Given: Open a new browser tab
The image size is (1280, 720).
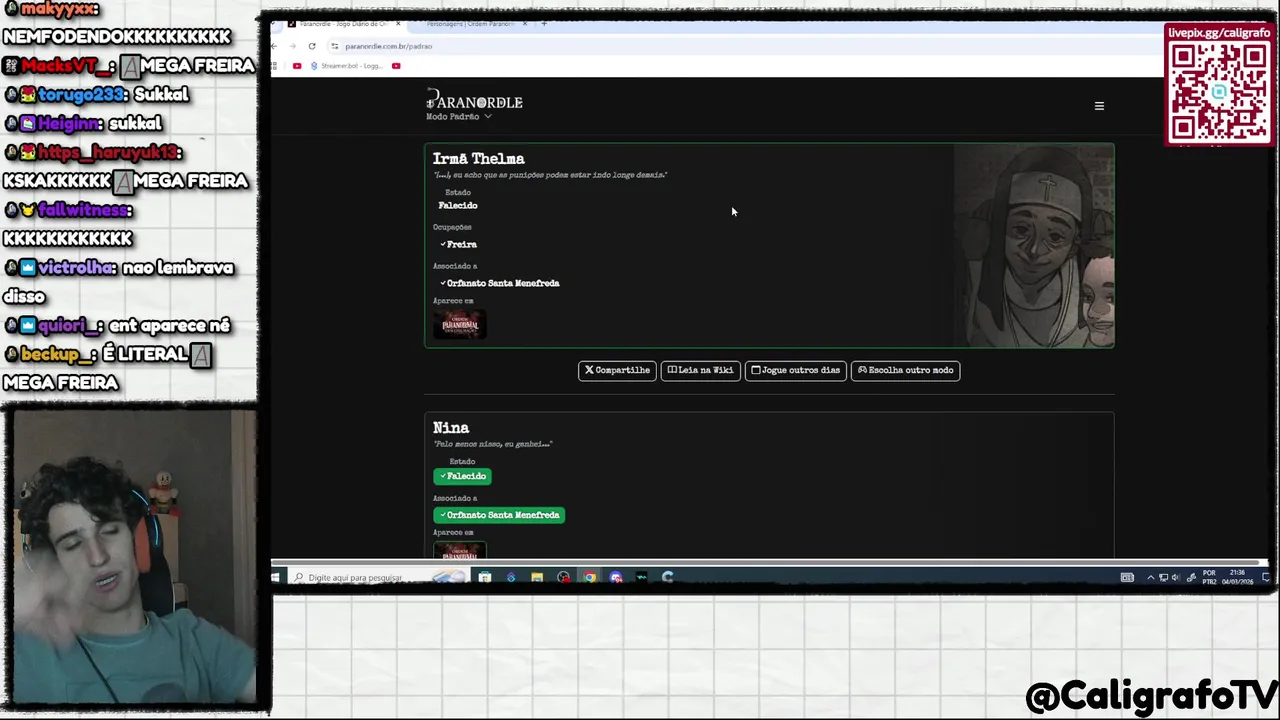Looking at the screenshot, I should point(544,24).
